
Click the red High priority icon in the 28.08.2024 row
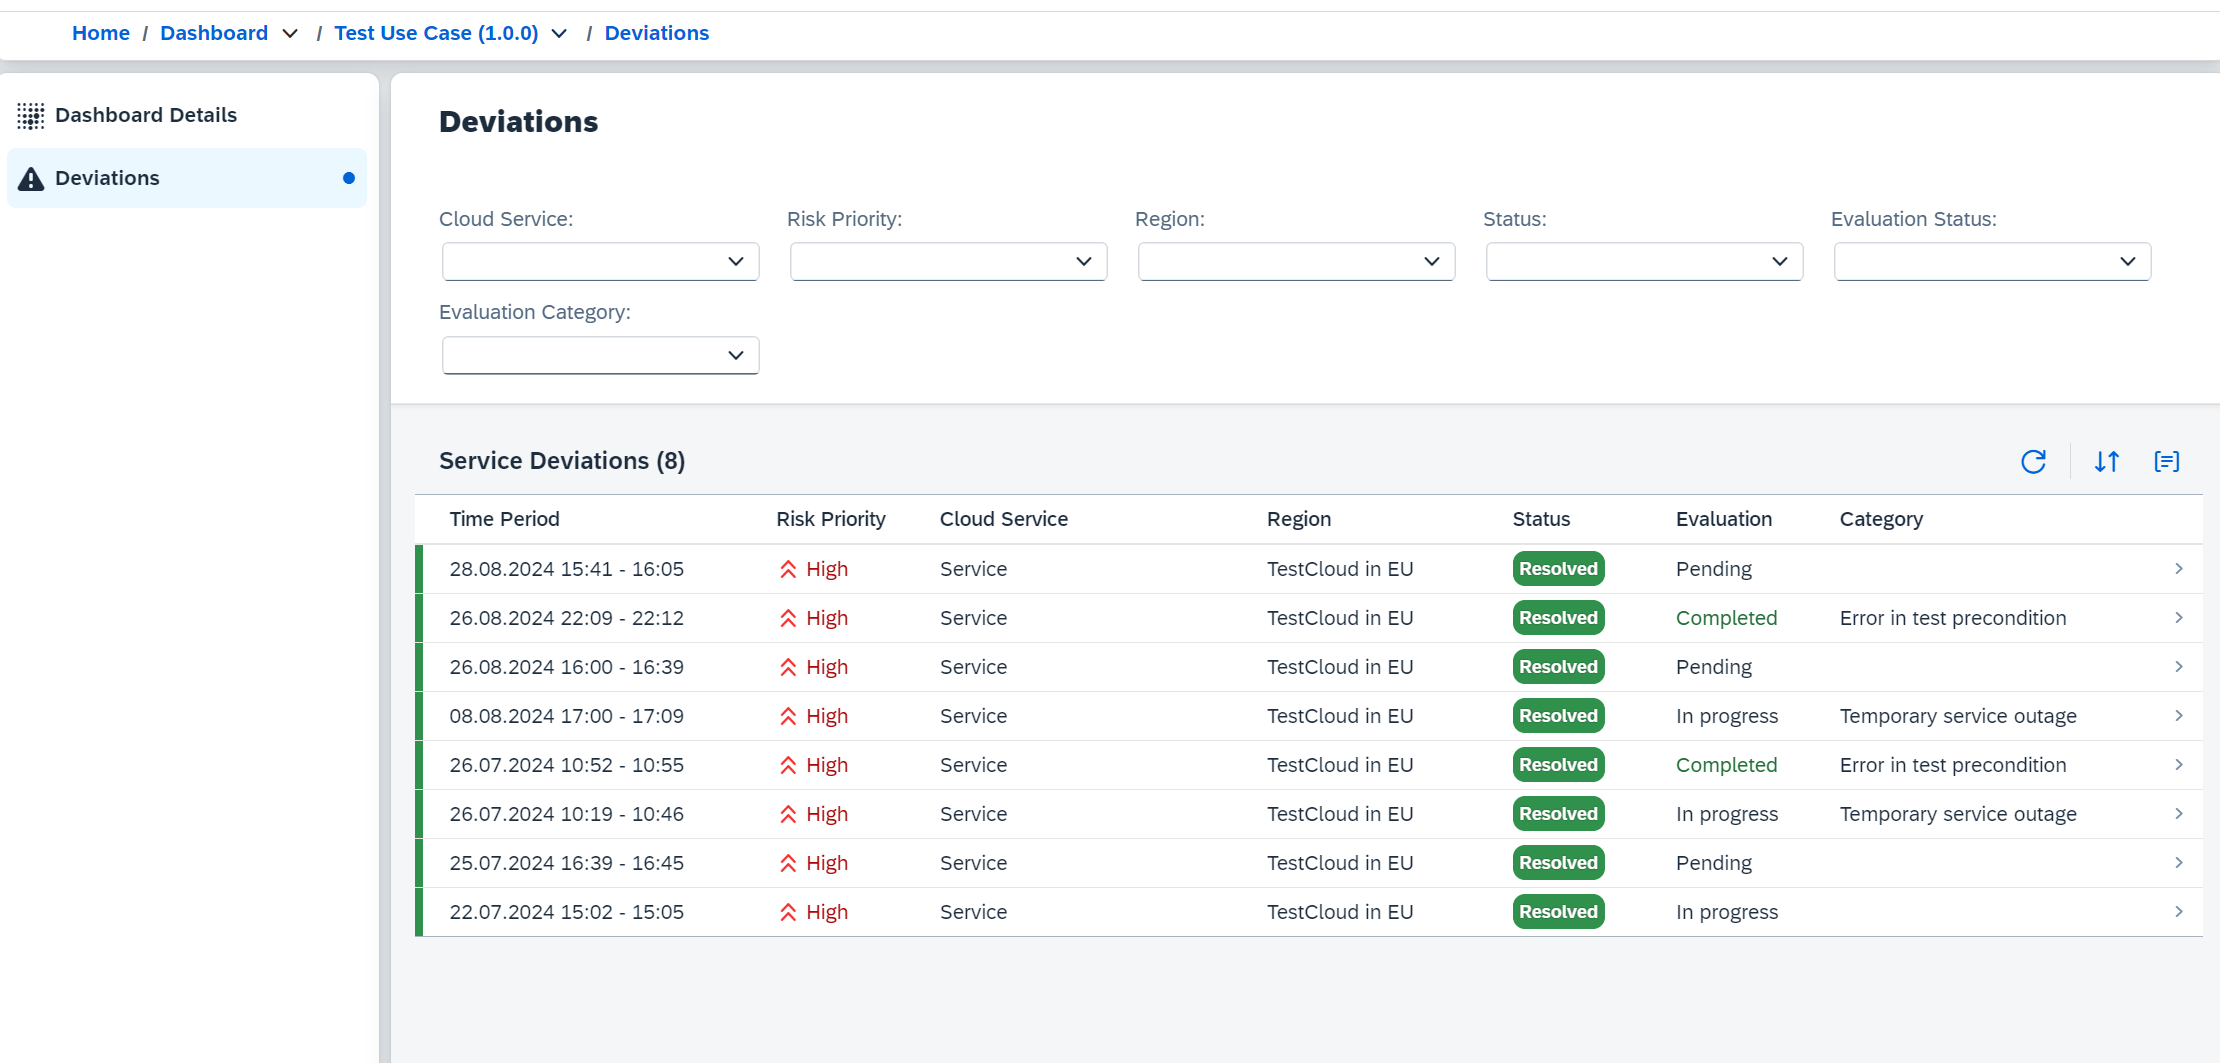point(789,568)
